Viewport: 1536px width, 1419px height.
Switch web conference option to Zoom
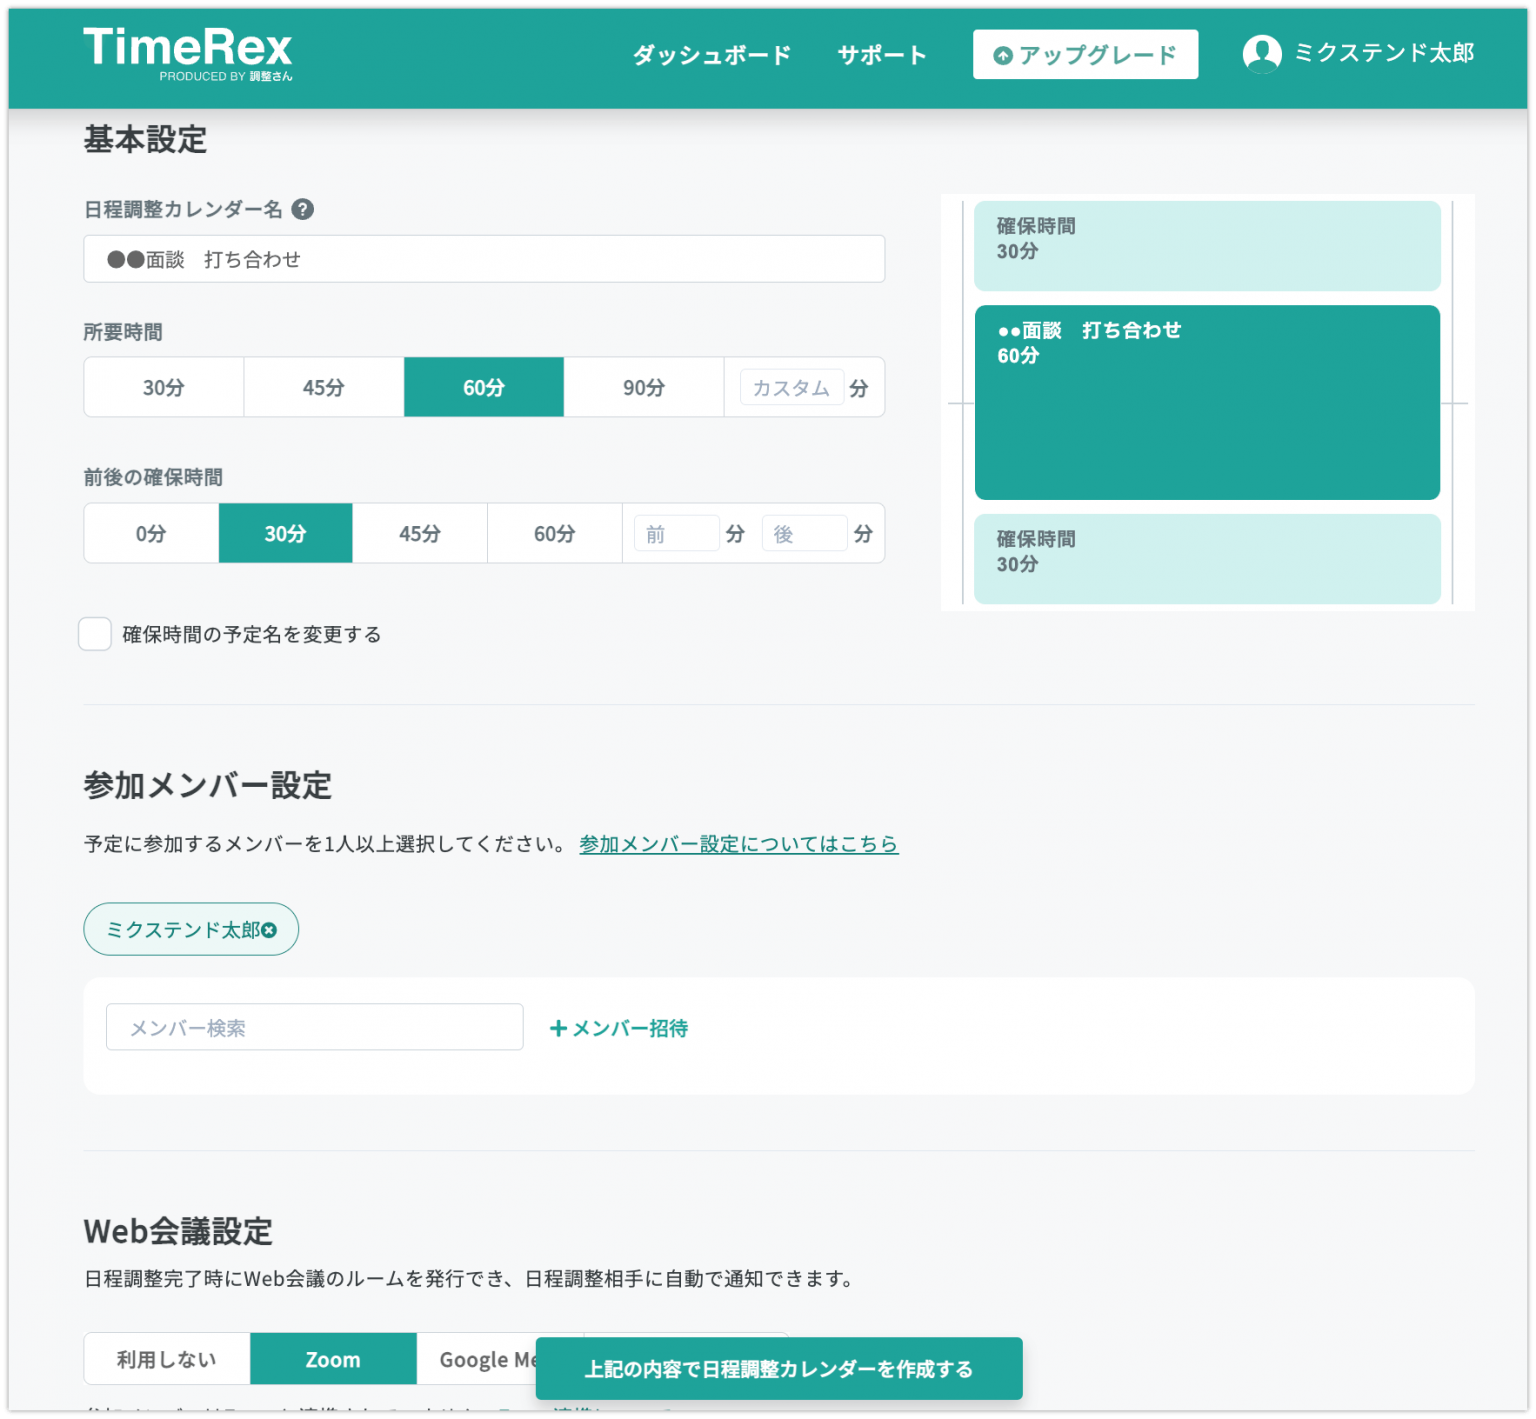tap(333, 1358)
